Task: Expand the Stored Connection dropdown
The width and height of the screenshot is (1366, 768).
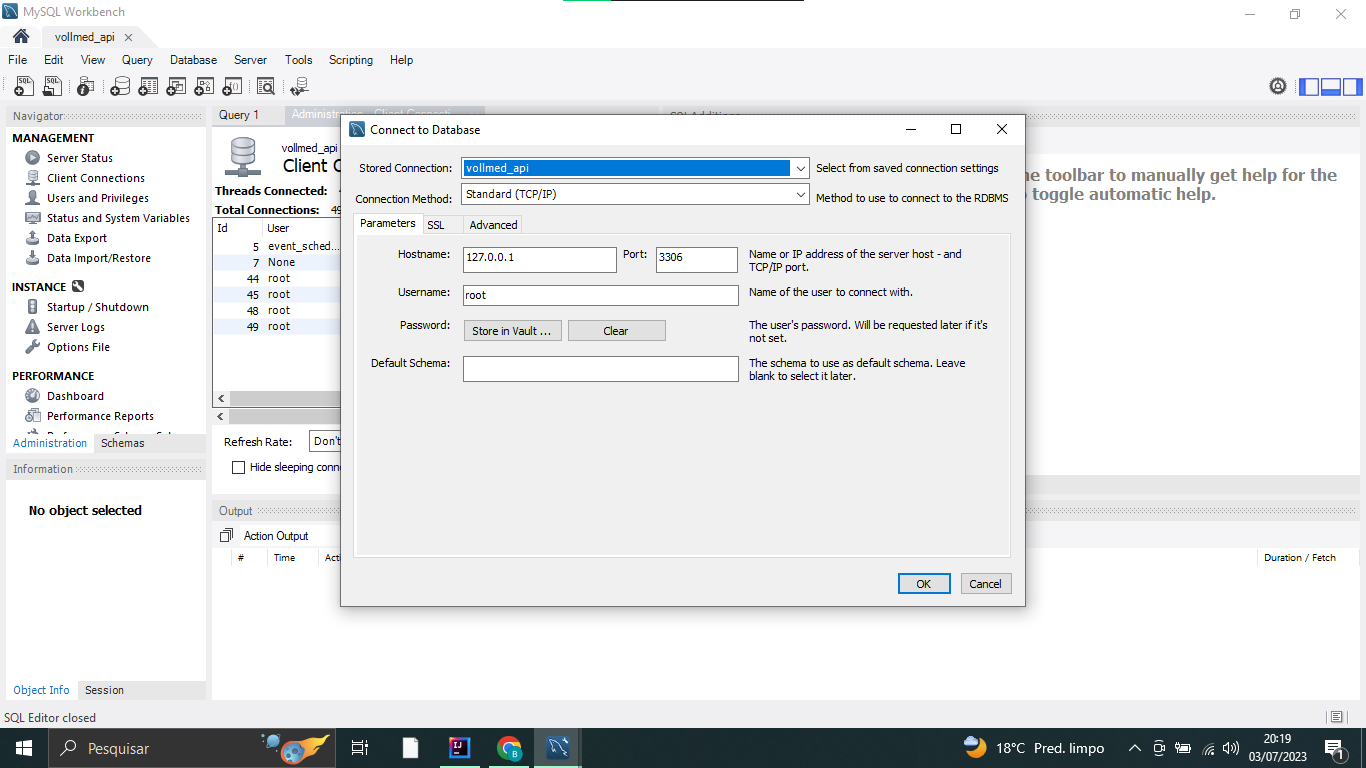Action: pyautogui.click(x=800, y=169)
